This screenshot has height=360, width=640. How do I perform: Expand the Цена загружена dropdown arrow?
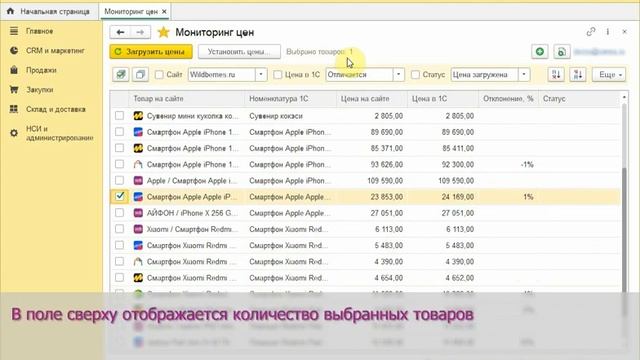[524, 75]
